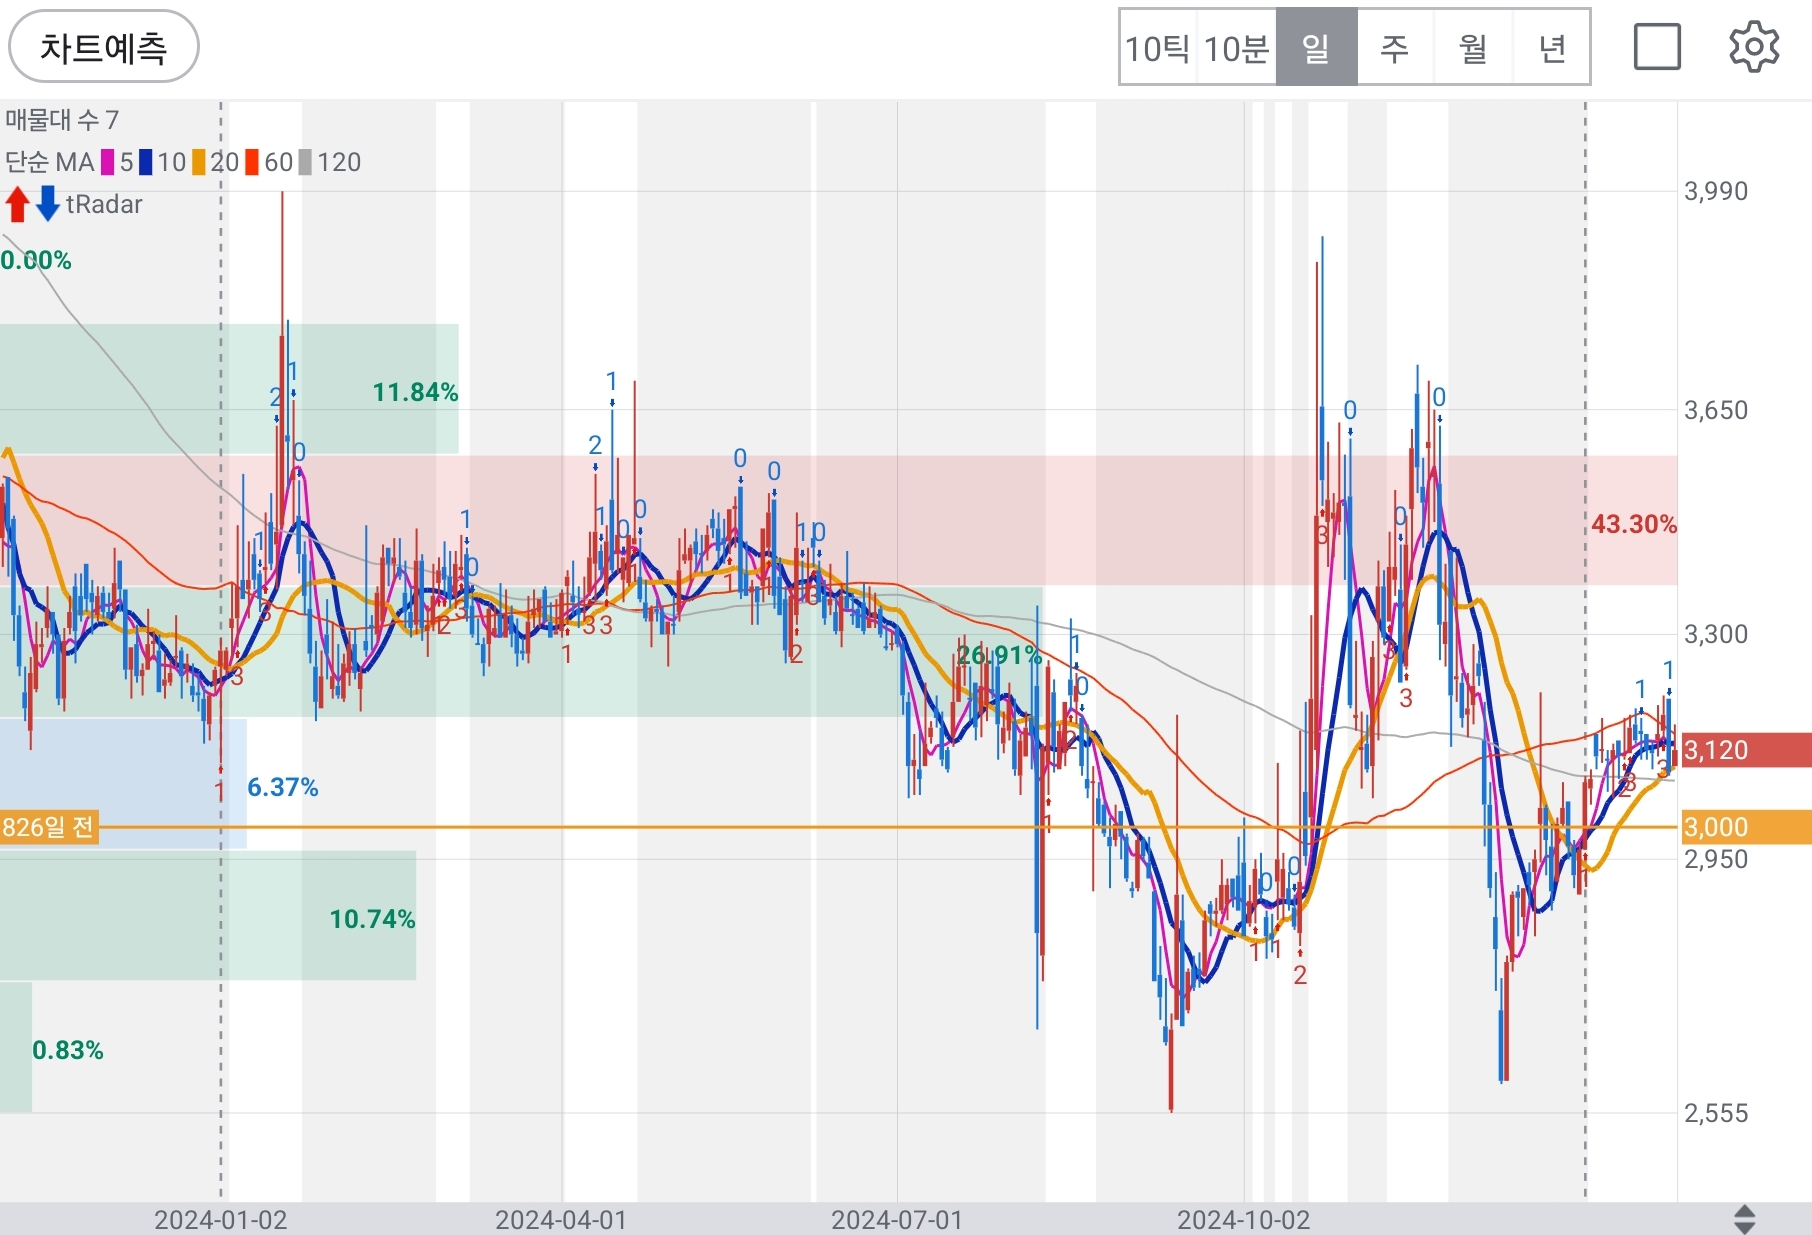Select the 주 weekly timeframe tab
Image resolution: width=1812 pixels, height=1235 pixels.
pyautogui.click(x=1394, y=48)
